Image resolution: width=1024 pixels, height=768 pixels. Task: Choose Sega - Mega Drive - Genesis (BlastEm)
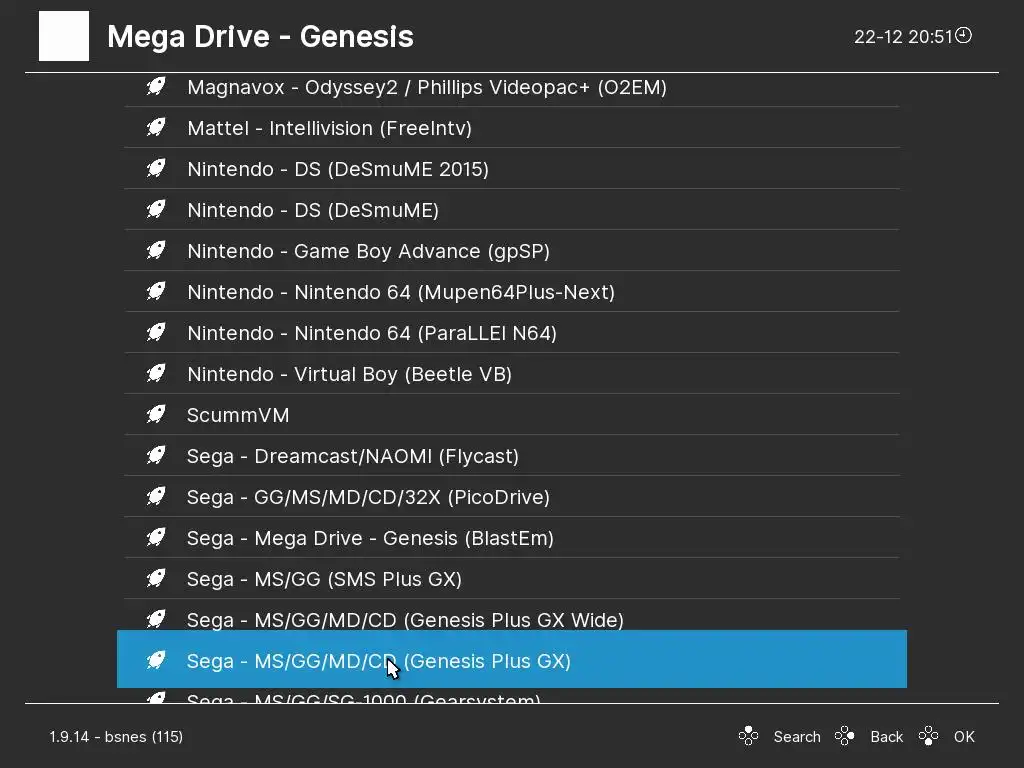(x=512, y=537)
